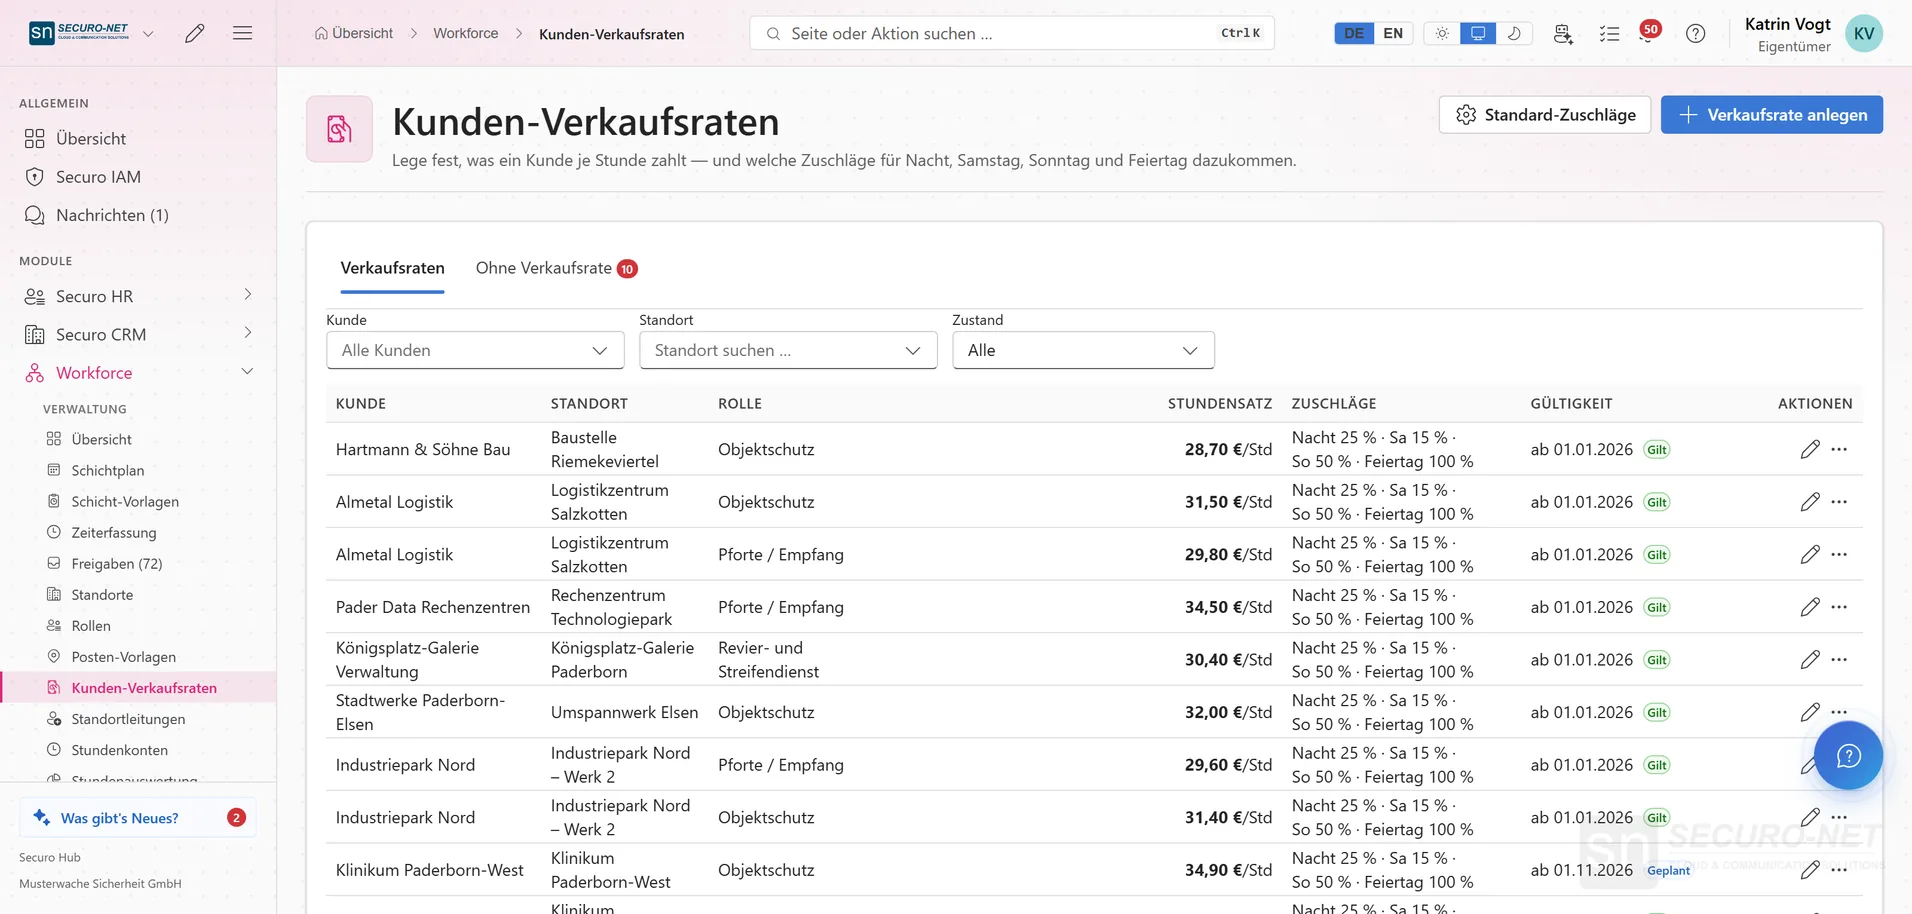Click the Verkaufsrate anlegen button

1771,114
